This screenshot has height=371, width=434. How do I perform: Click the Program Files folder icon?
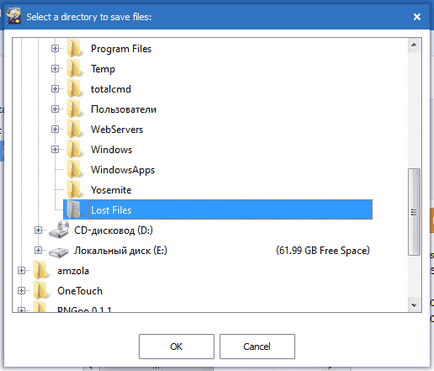[x=74, y=49]
